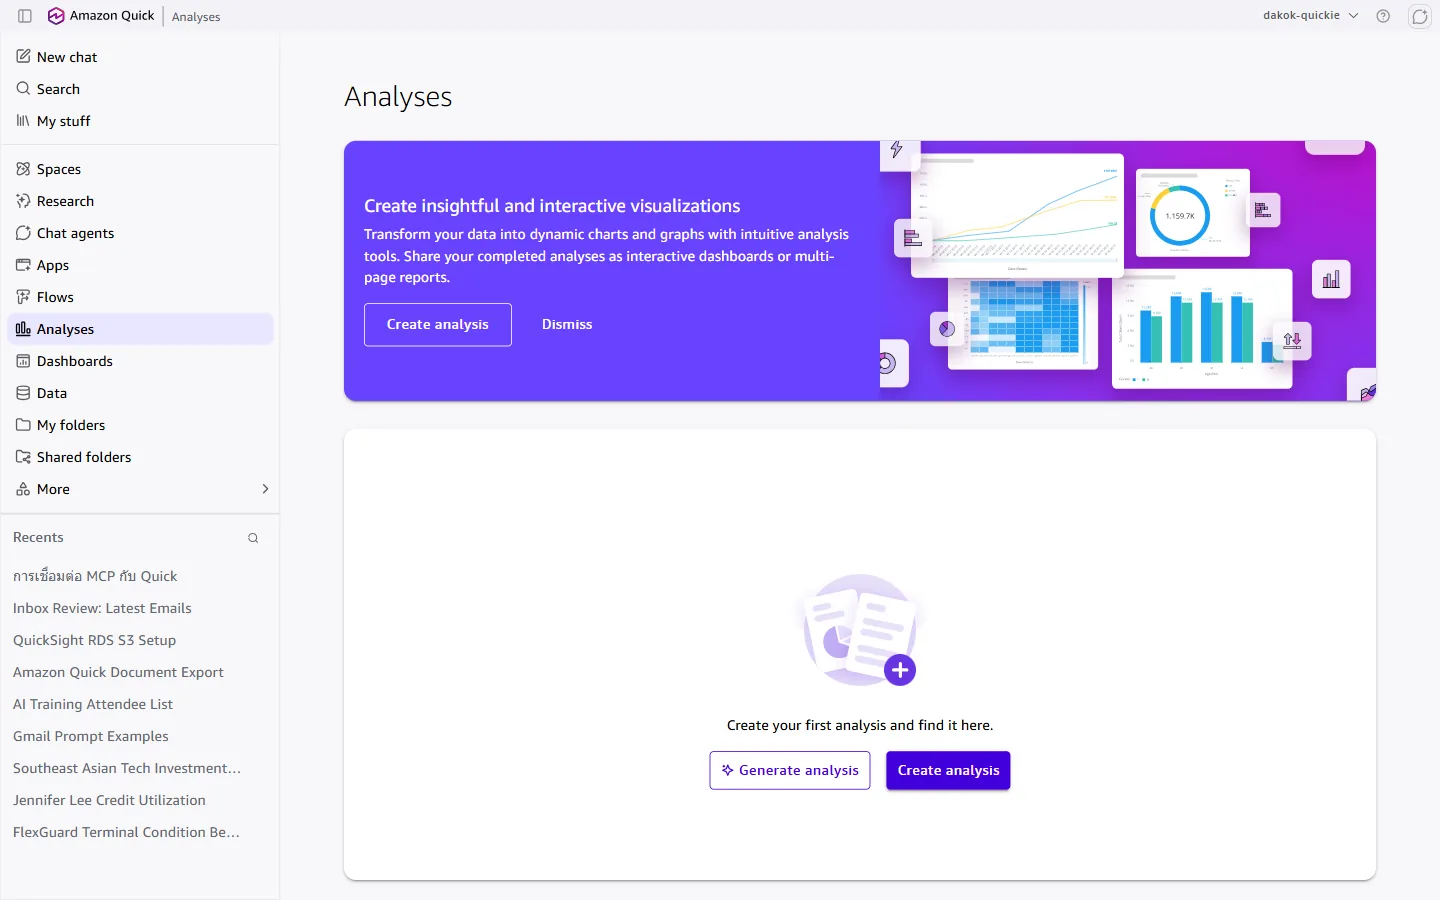Toggle the sidebar collapse icon

25,16
